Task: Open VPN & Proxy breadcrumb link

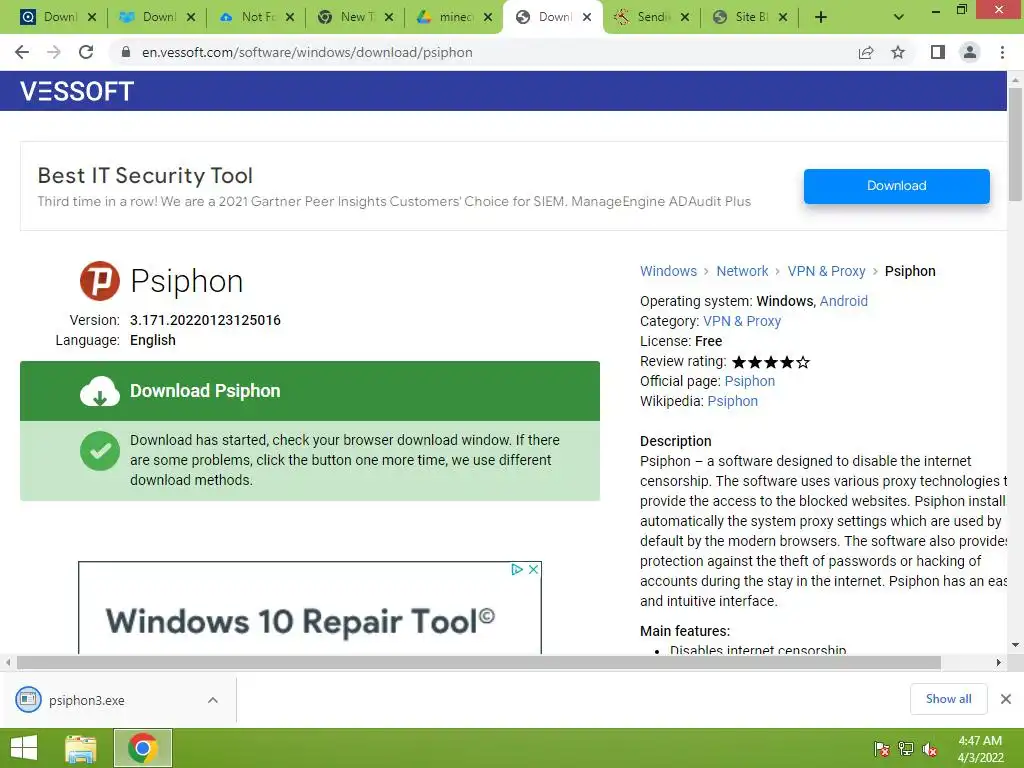Action: [826, 271]
